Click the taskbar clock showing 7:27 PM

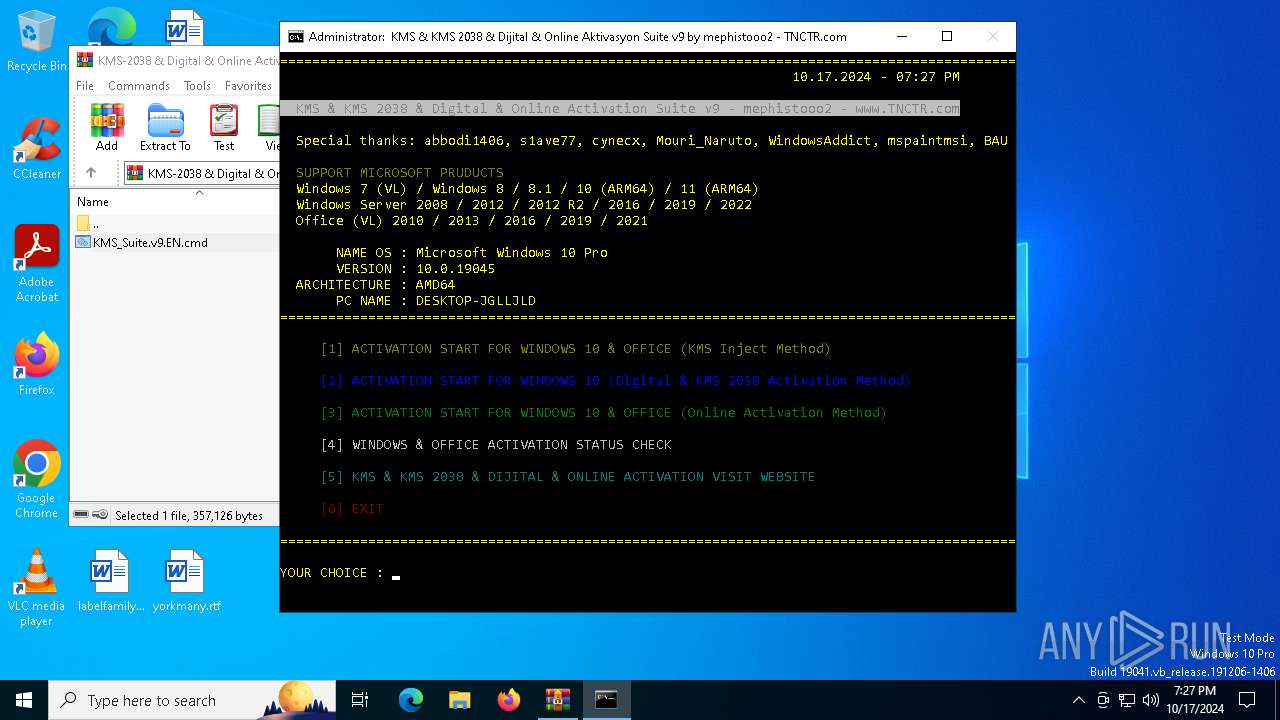coord(1195,700)
